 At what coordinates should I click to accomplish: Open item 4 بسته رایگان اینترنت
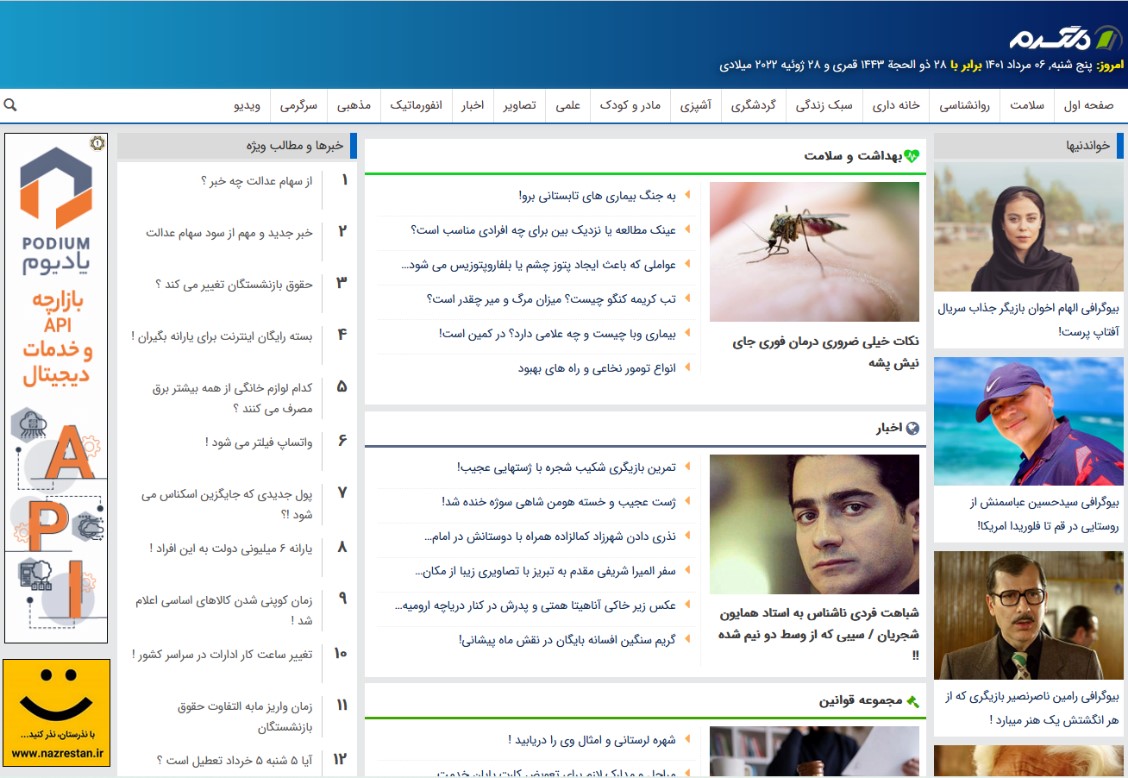click(222, 337)
